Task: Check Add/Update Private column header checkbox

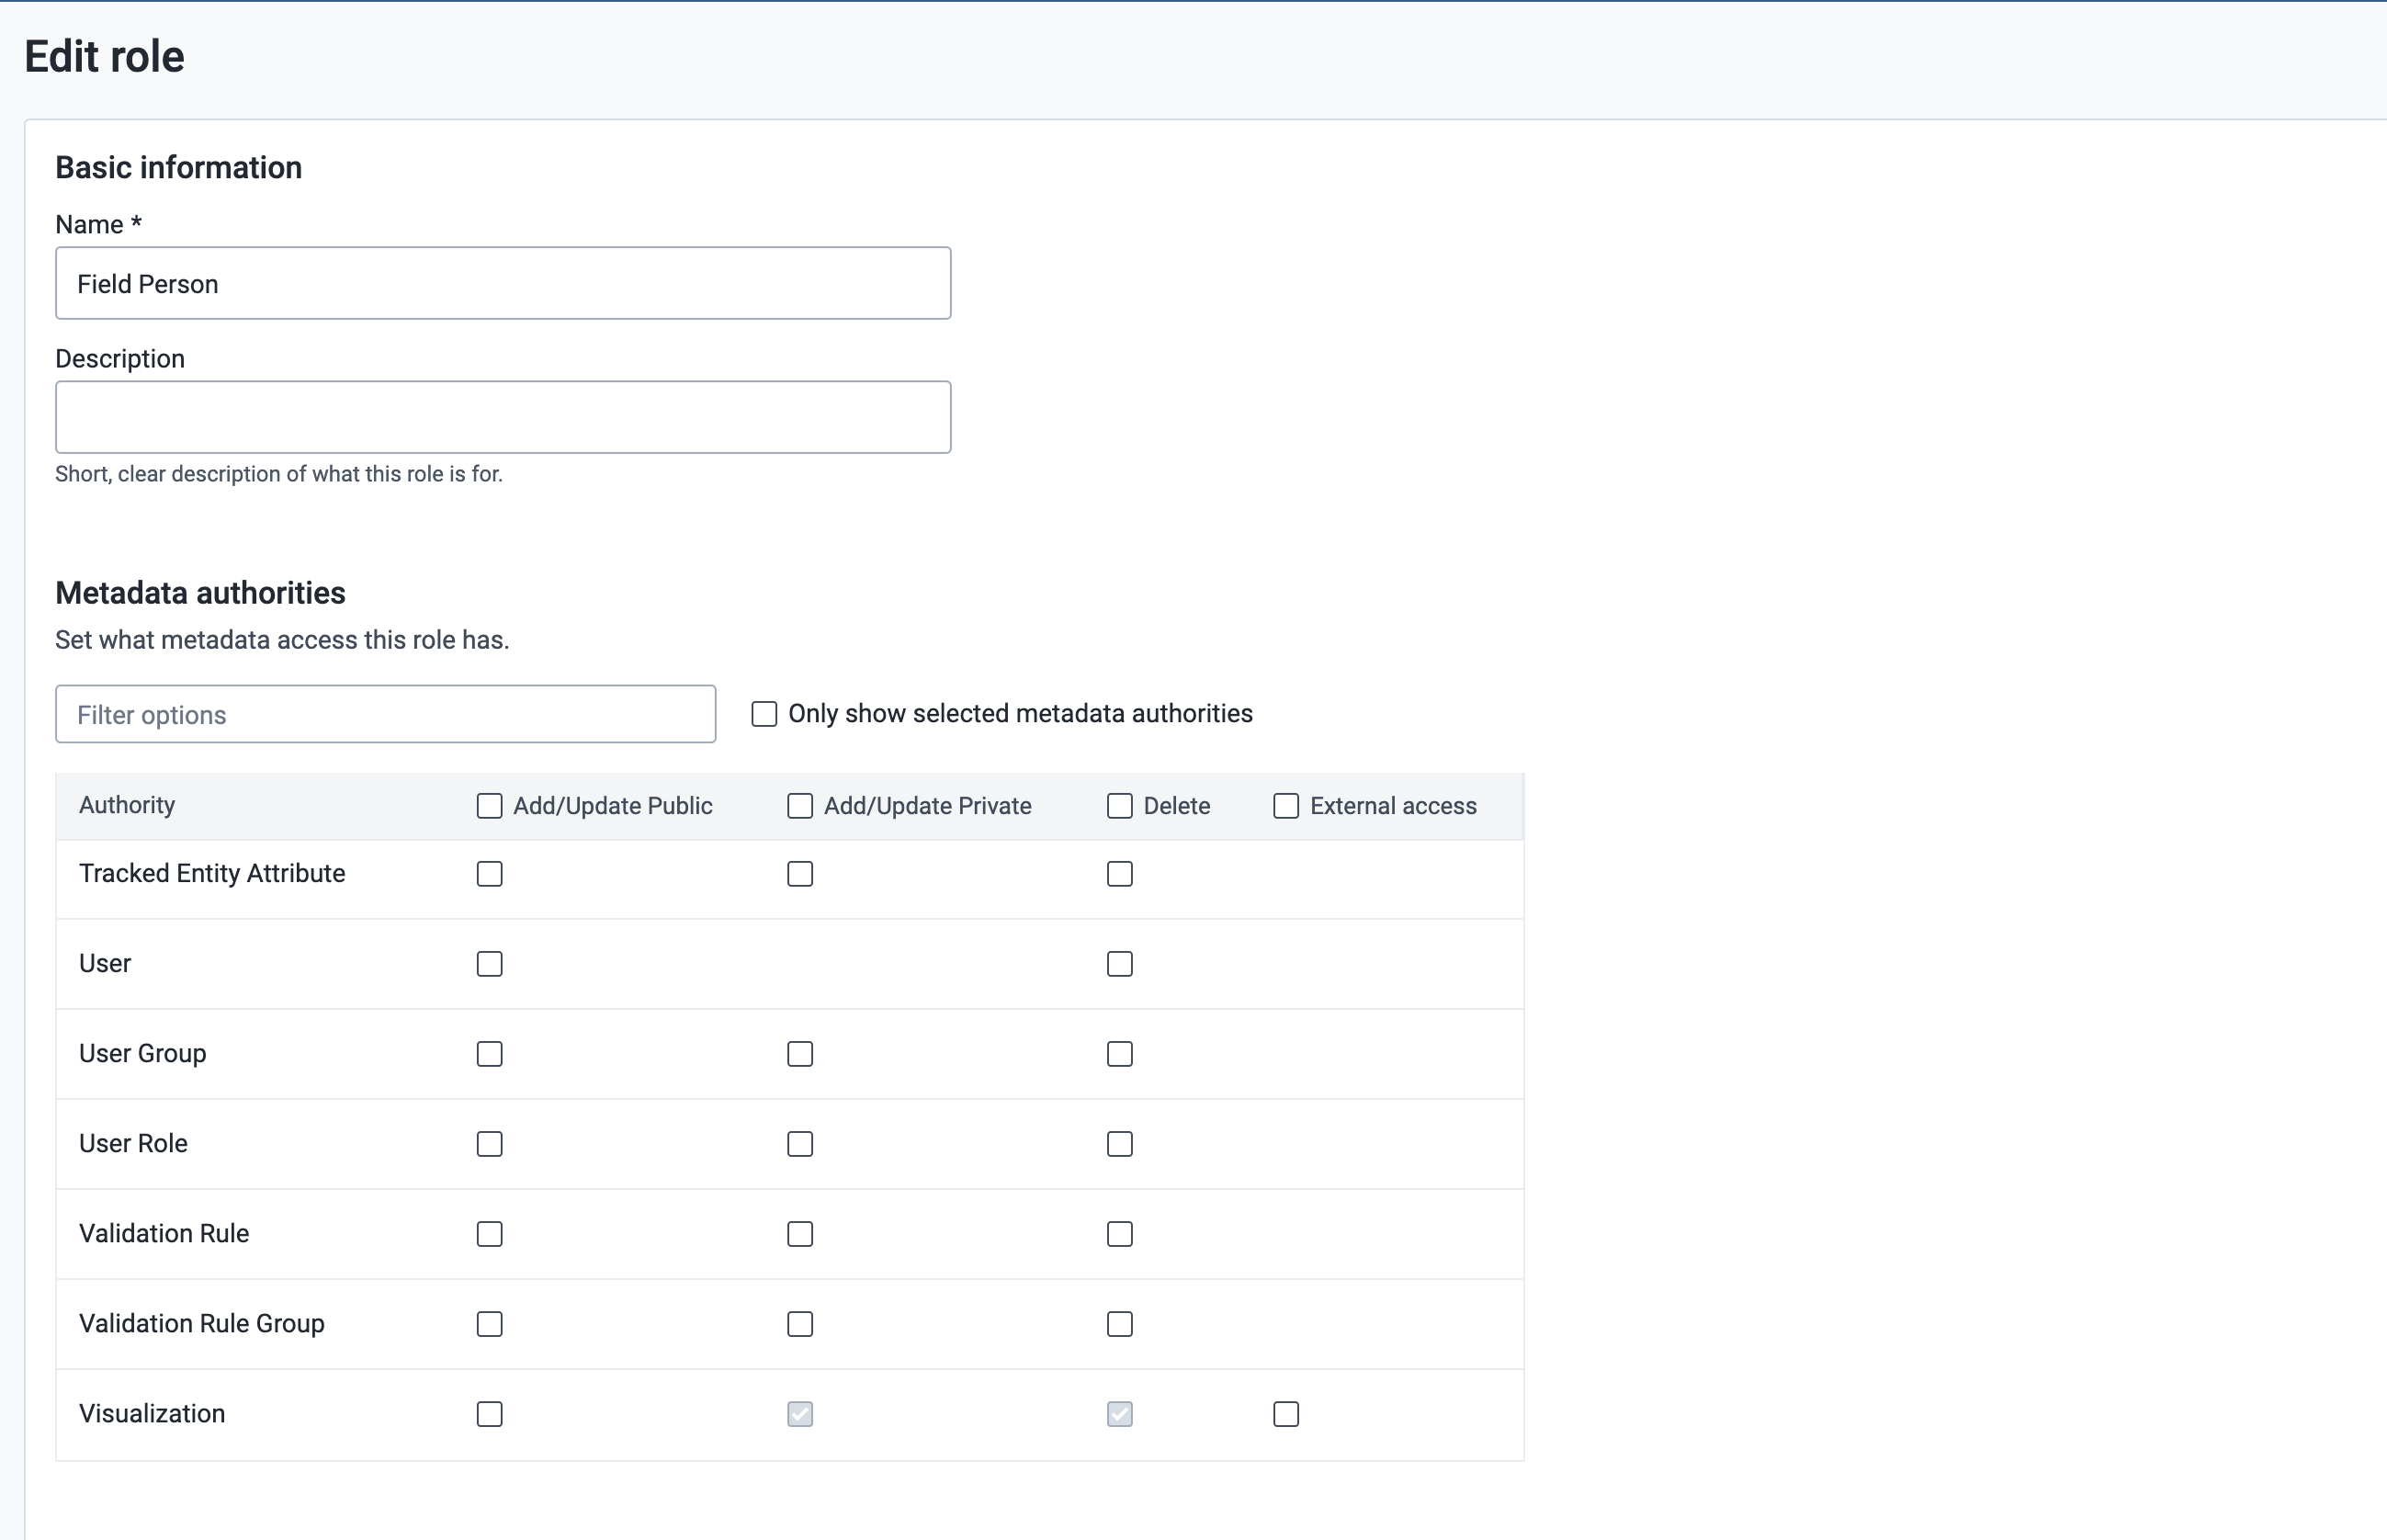Action: coord(800,806)
